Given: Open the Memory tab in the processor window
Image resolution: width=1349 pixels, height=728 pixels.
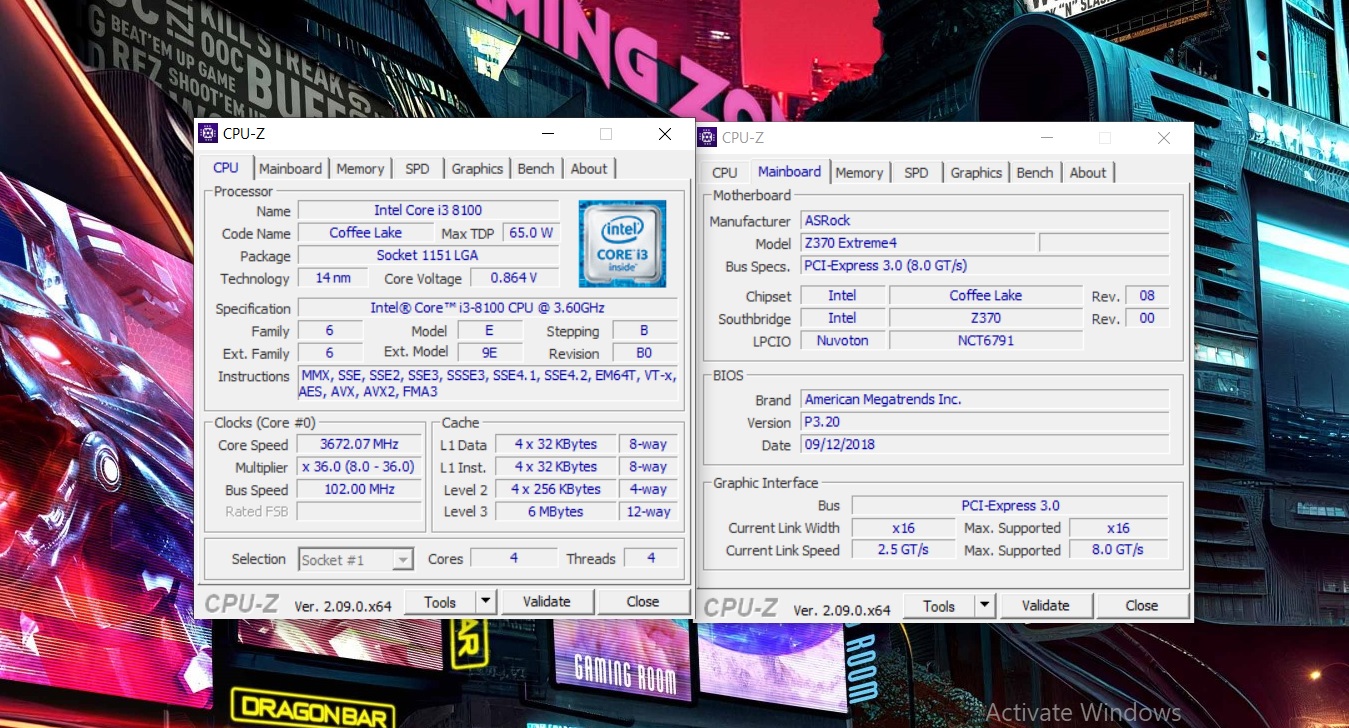Looking at the screenshot, I should [x=360, y=169].
